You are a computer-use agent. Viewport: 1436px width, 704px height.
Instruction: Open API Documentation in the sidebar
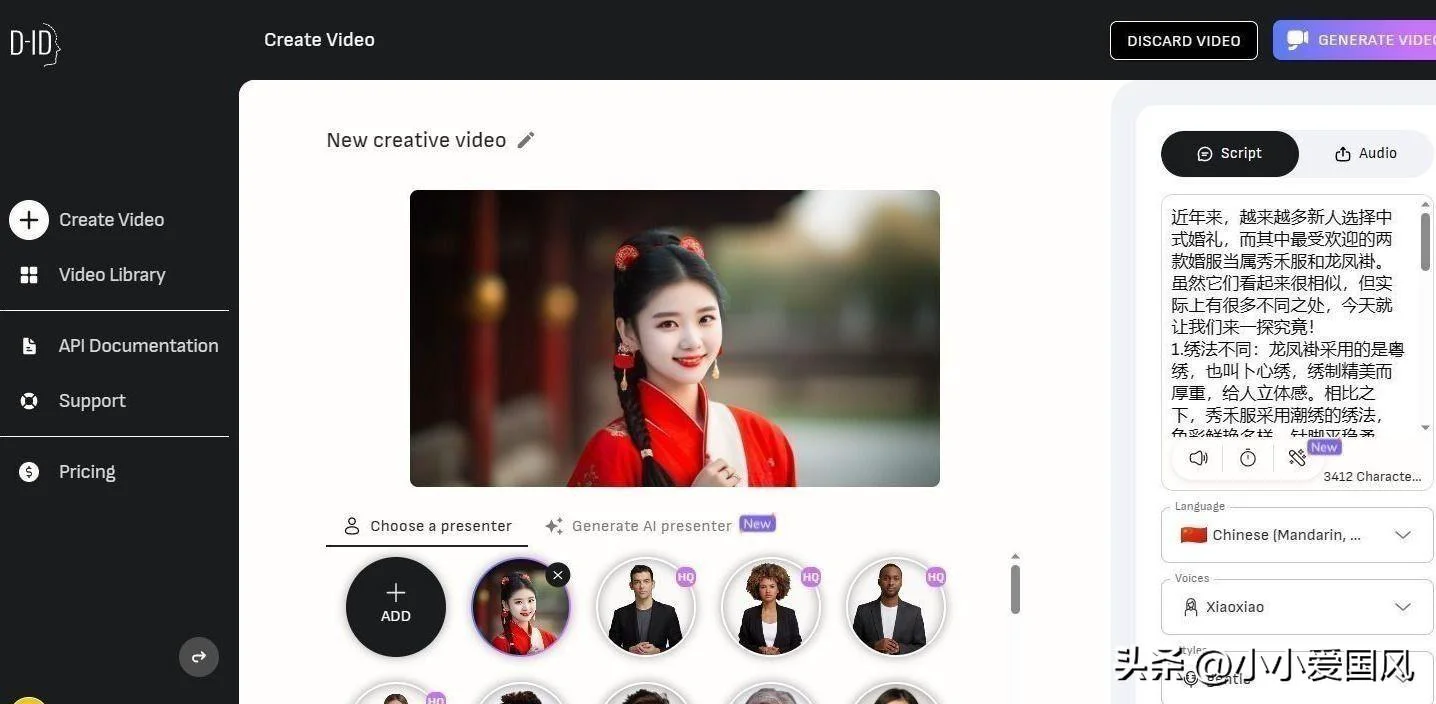[138, 346]
